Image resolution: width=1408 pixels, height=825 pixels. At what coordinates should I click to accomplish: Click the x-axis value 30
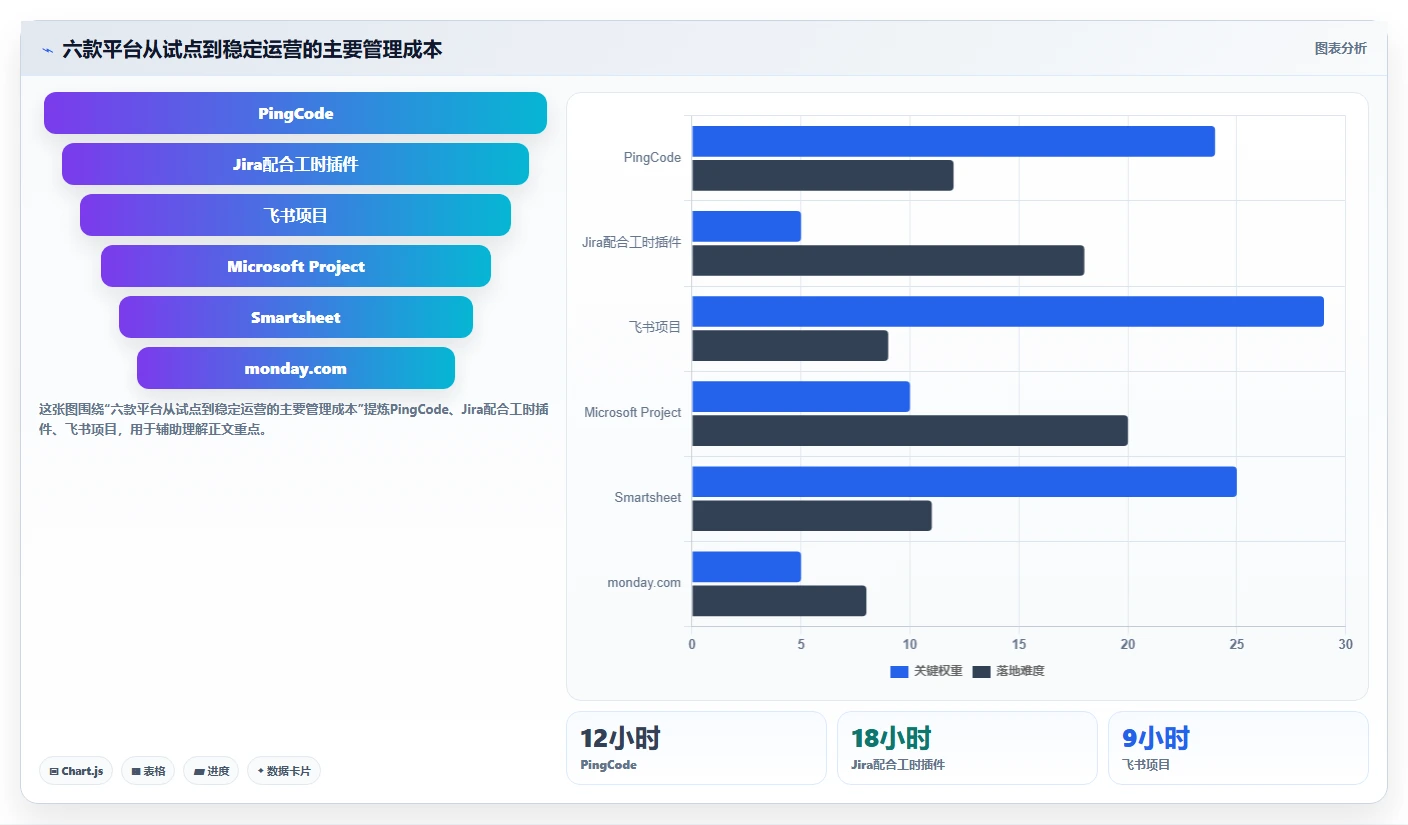(x=1345, y=644)
